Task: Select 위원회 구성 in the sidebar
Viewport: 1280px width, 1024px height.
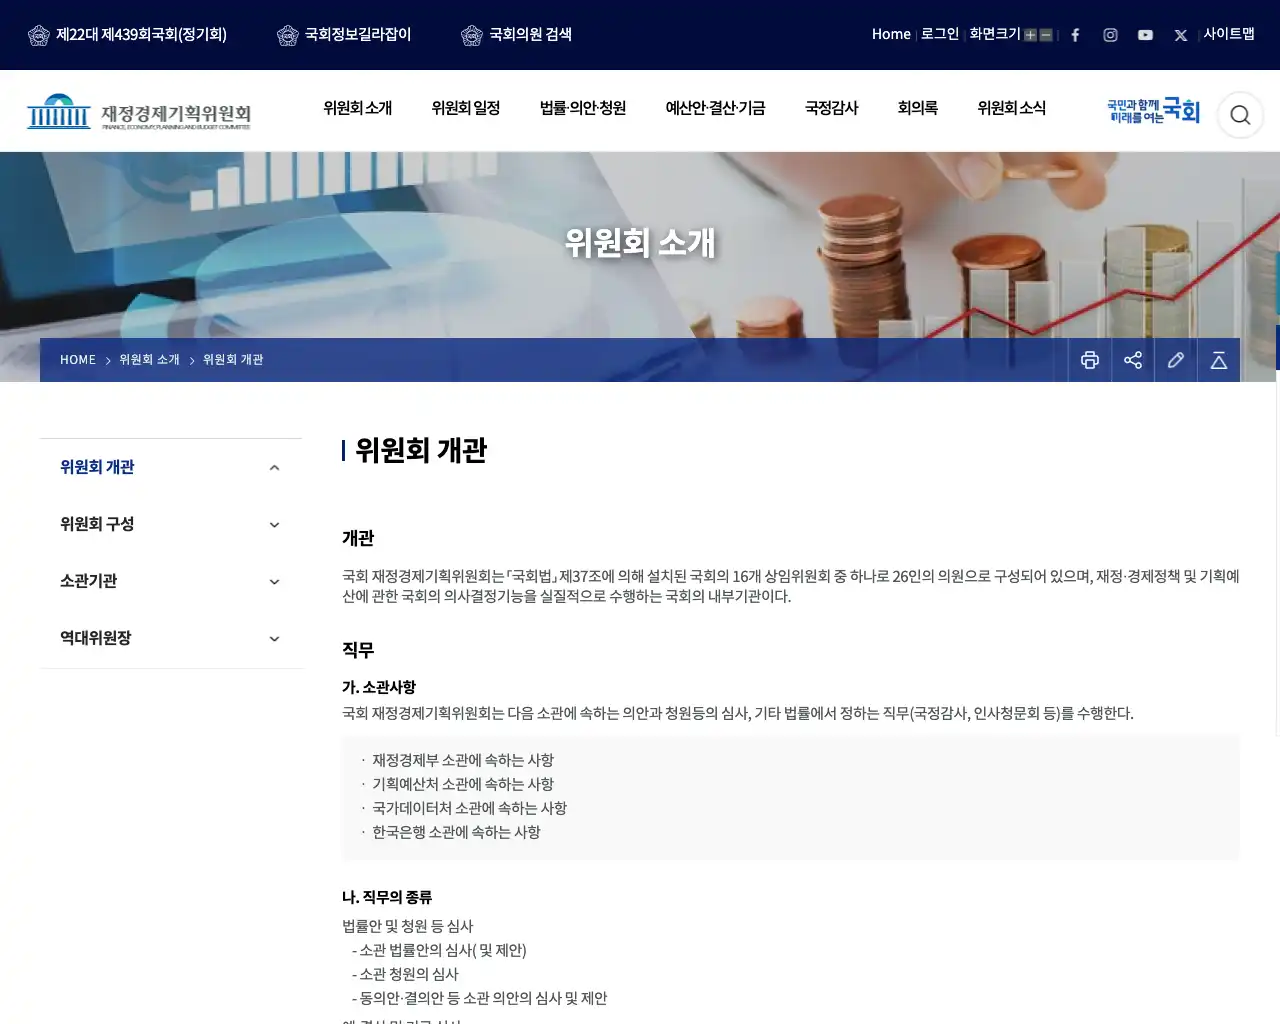Action: [x=97, y=524]
